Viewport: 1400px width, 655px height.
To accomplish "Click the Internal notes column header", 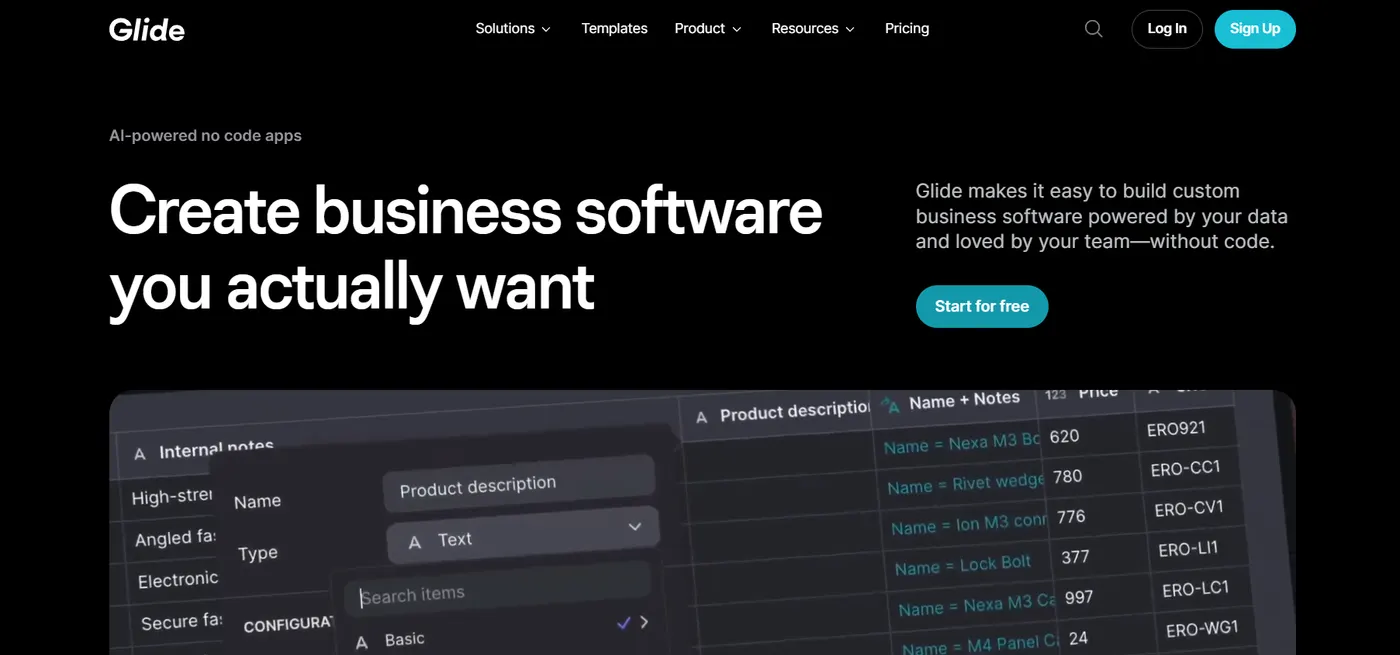I will (216, 450).
